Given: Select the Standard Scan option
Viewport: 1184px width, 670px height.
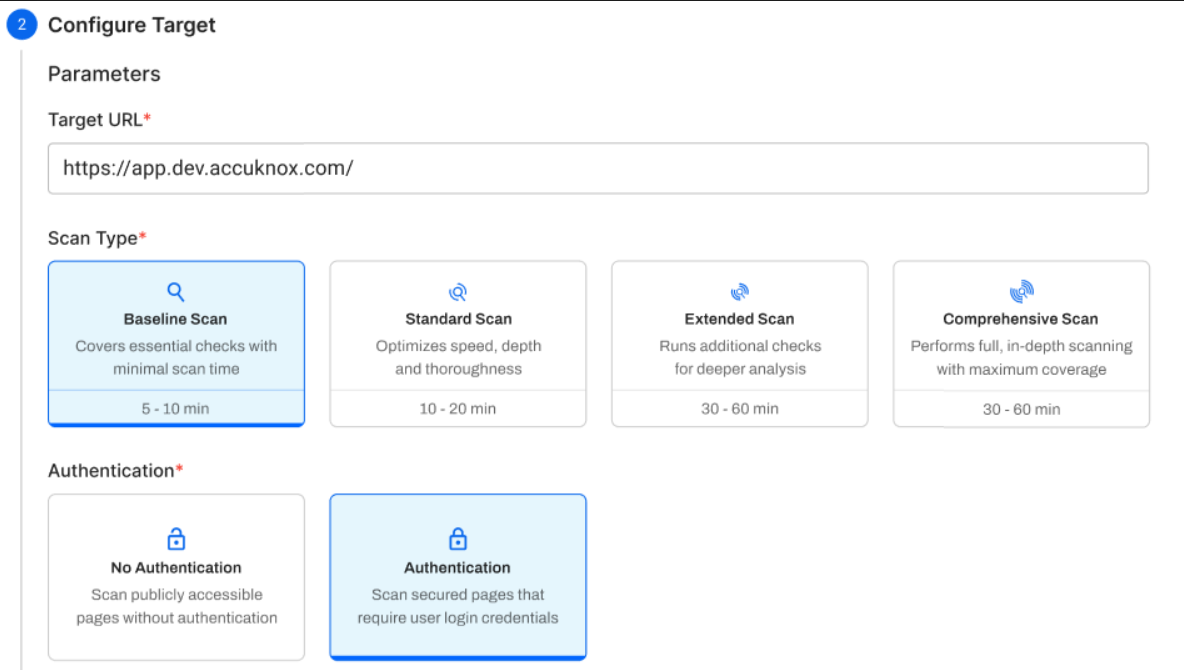Looking at the screenshot, I should pos(457,340).
